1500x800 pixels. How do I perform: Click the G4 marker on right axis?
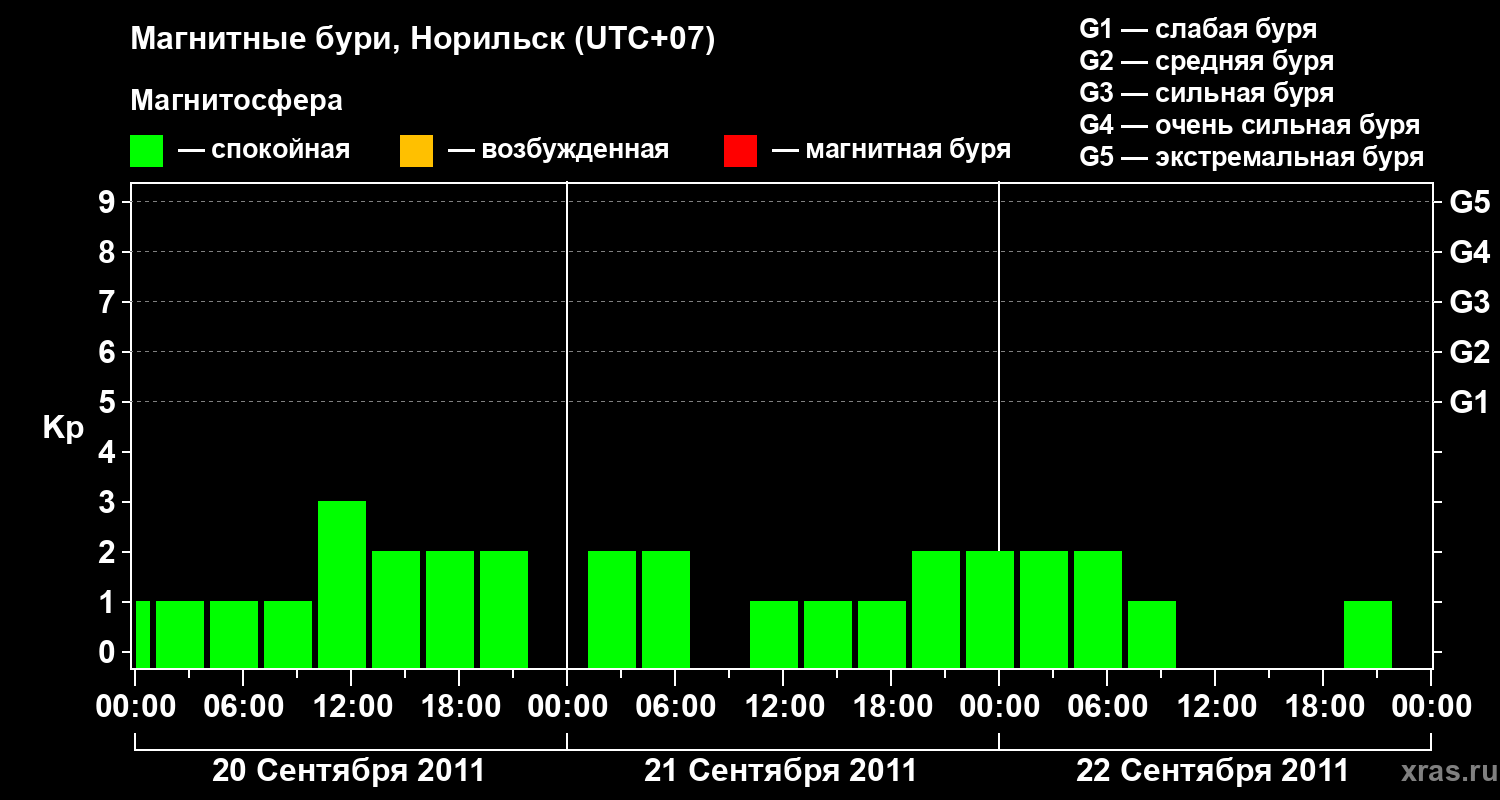[x=1469, y=253]
